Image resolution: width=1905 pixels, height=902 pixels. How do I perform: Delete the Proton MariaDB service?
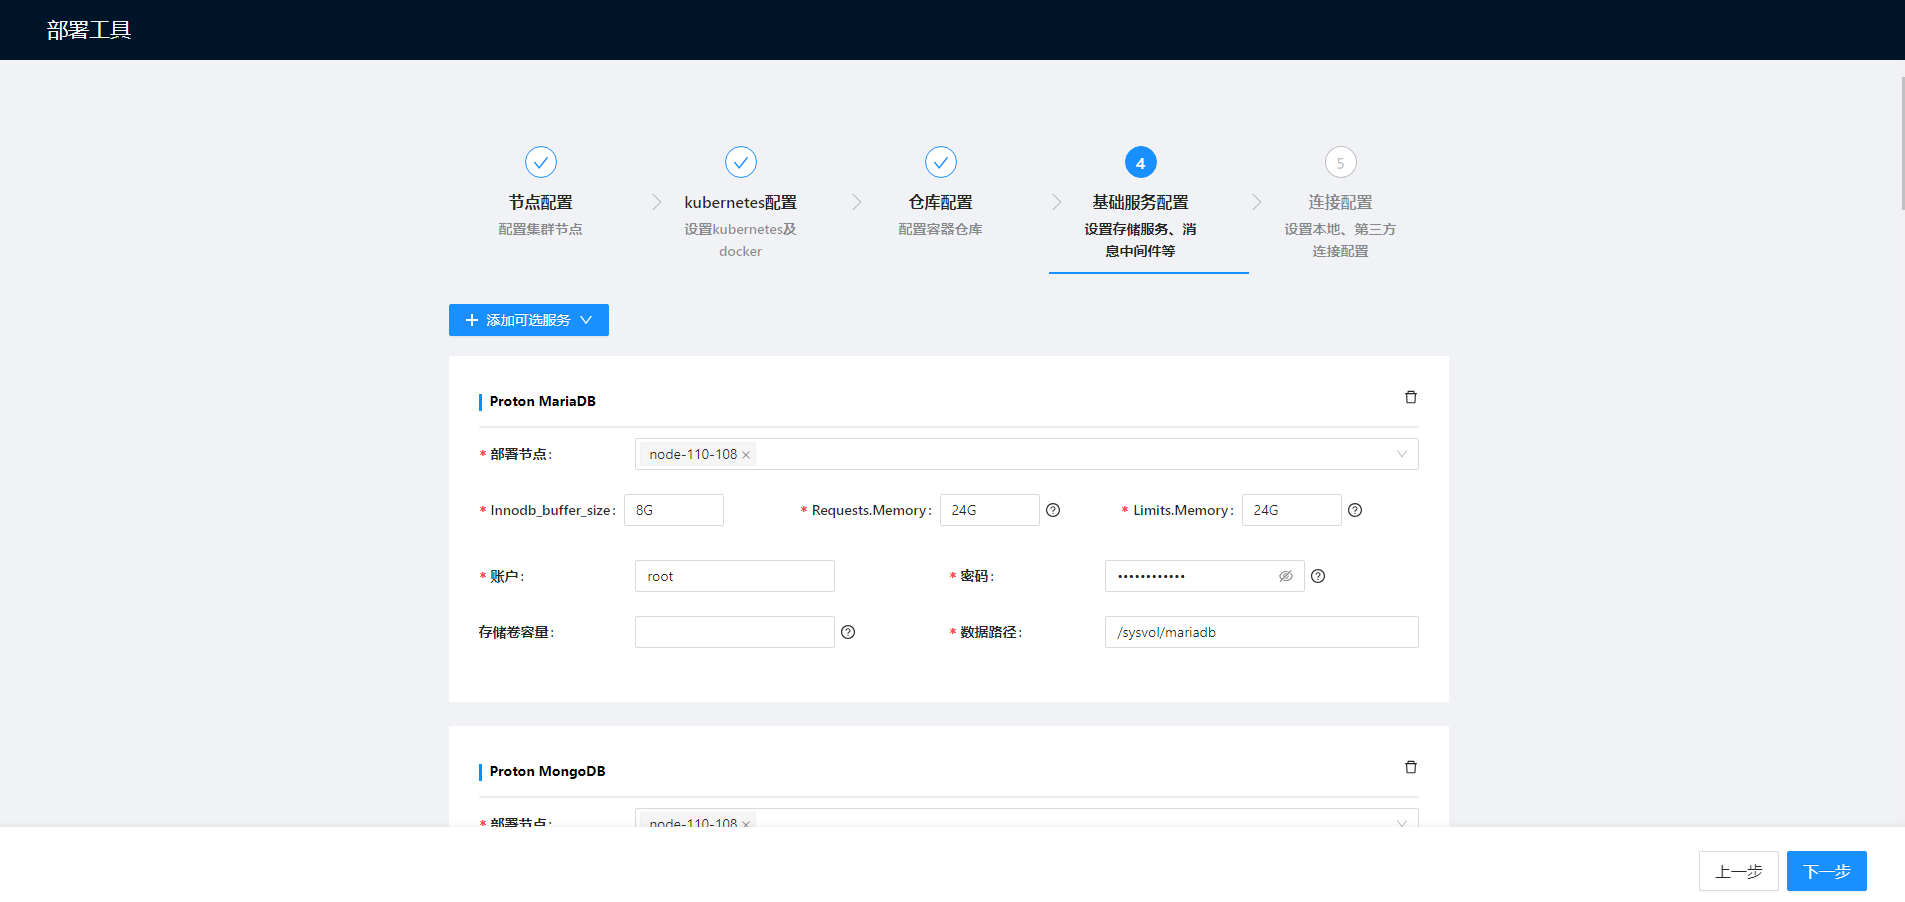1411,397
